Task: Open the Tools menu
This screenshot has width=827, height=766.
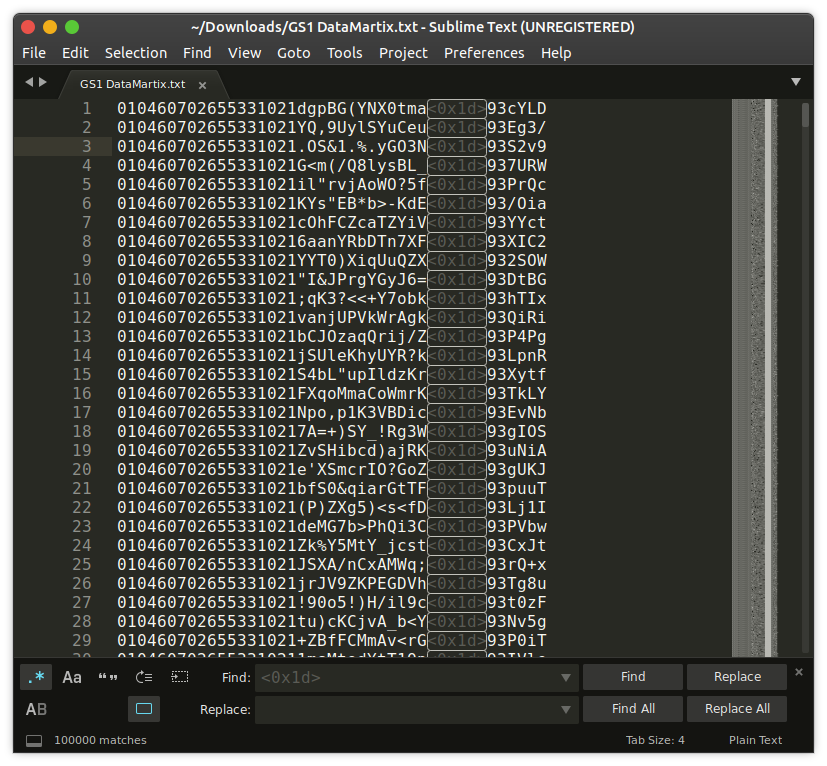Action: [344, 53]
